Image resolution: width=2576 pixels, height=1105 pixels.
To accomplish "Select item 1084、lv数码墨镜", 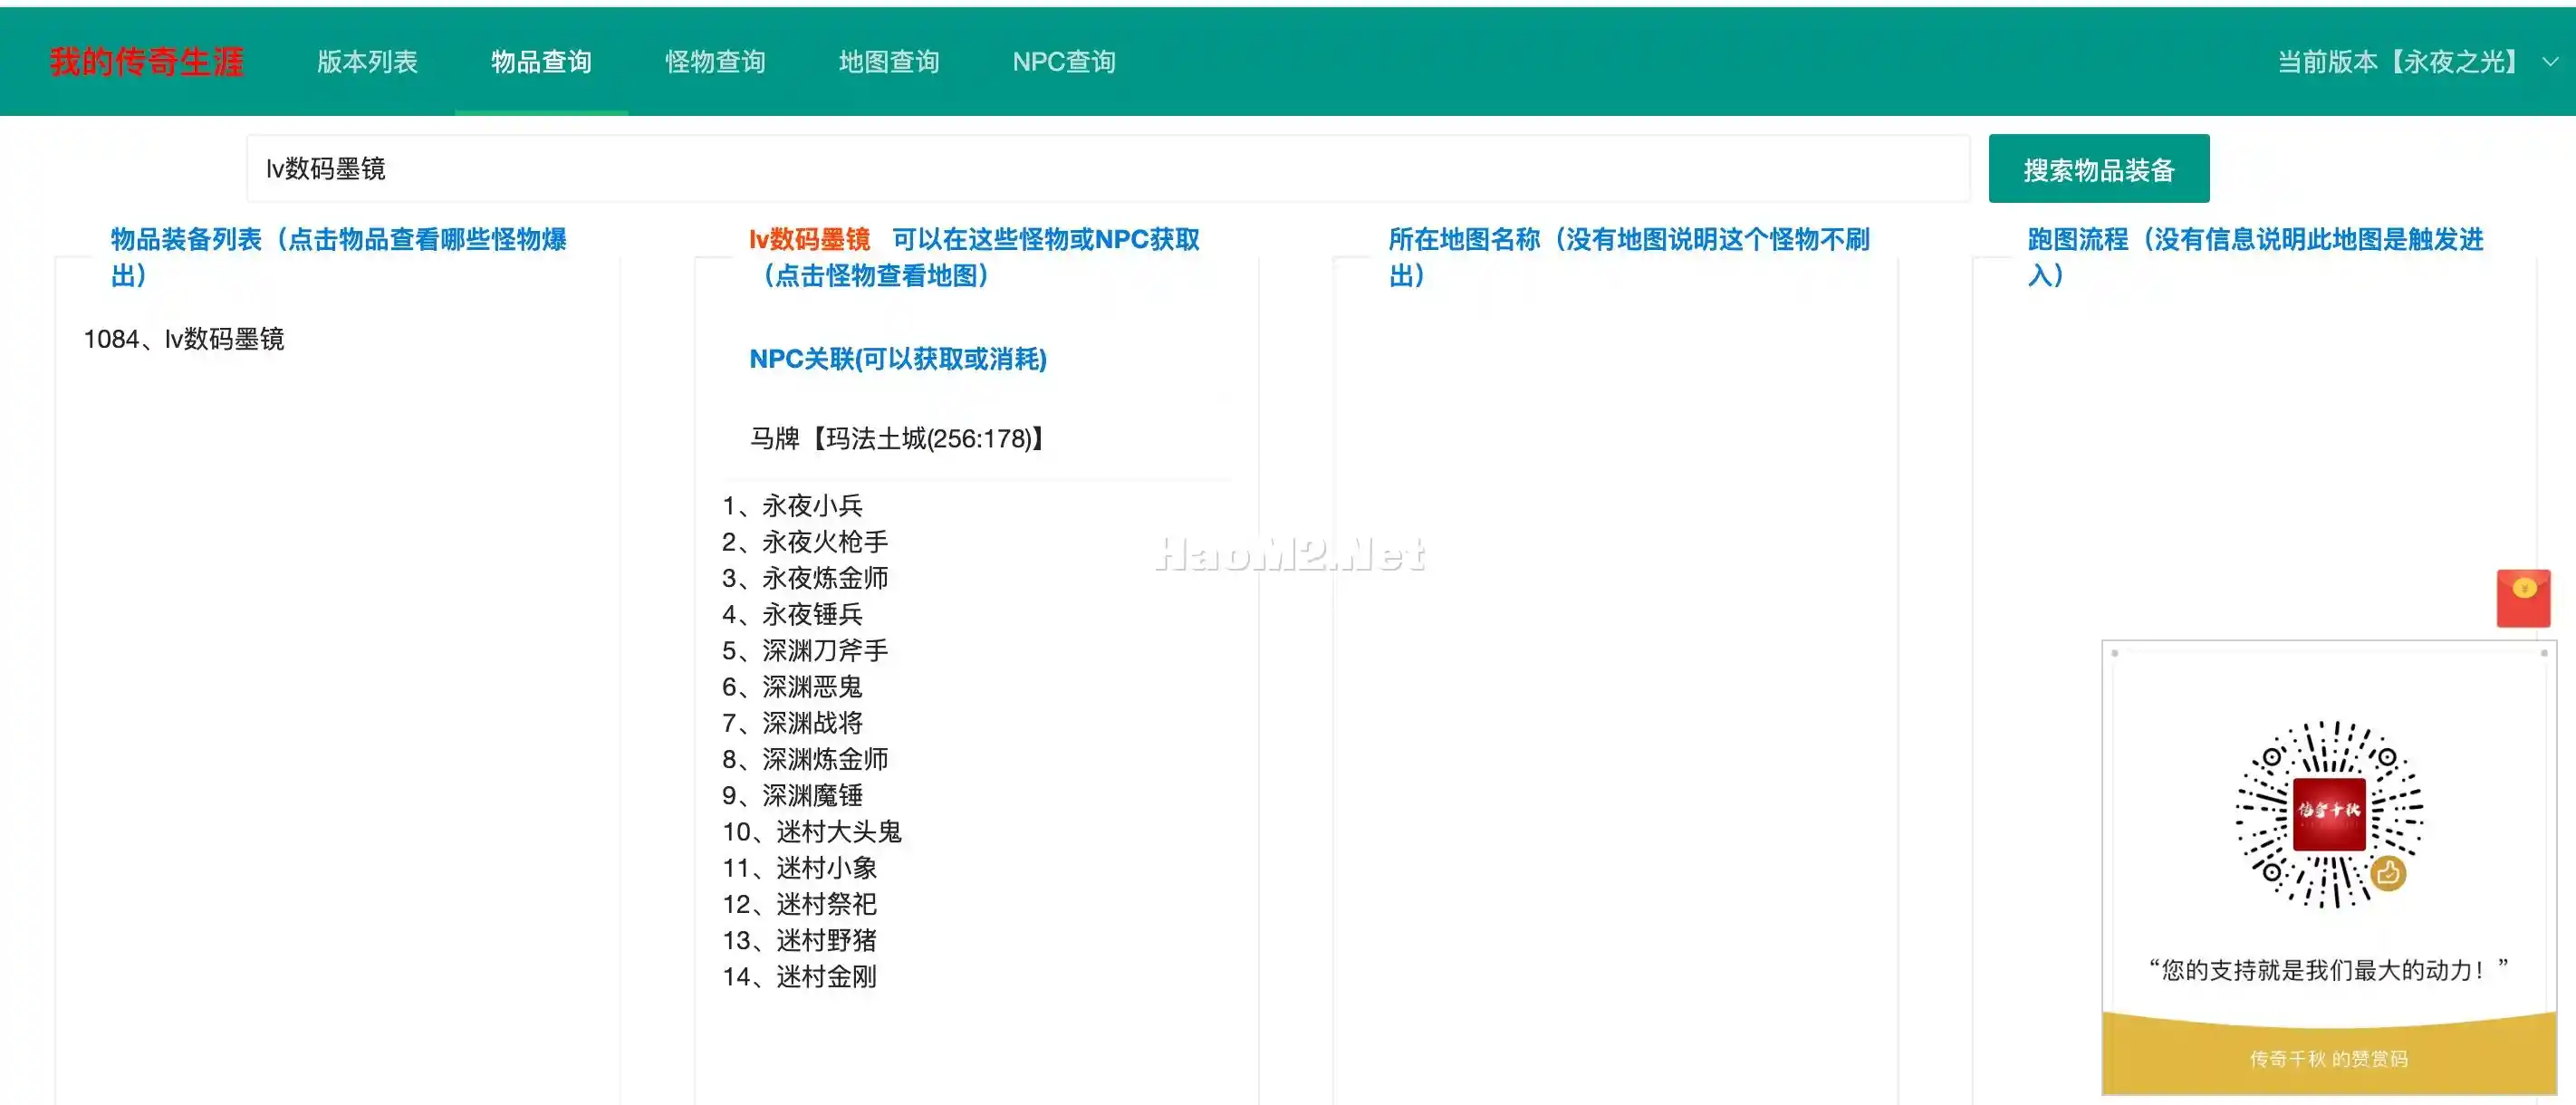I will 184,339.
